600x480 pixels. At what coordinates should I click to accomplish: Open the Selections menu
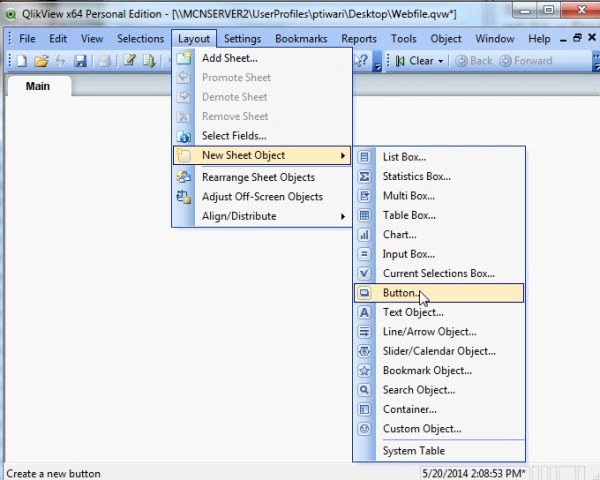(140, 39)
